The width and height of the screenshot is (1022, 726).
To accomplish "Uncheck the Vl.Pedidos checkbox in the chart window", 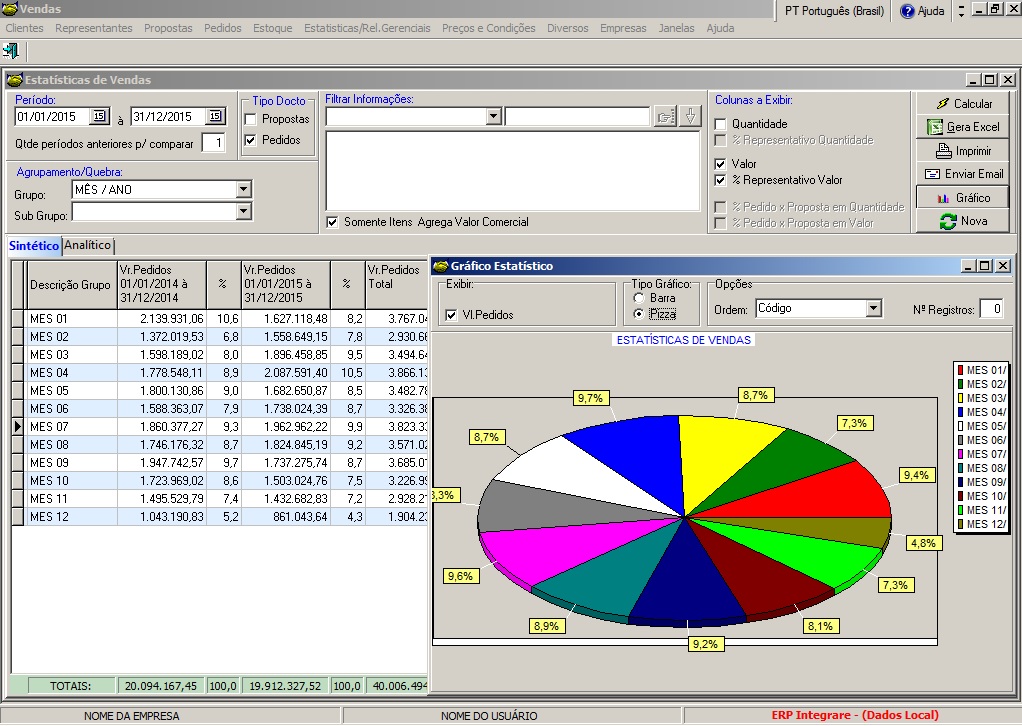I will pos(451,315).
